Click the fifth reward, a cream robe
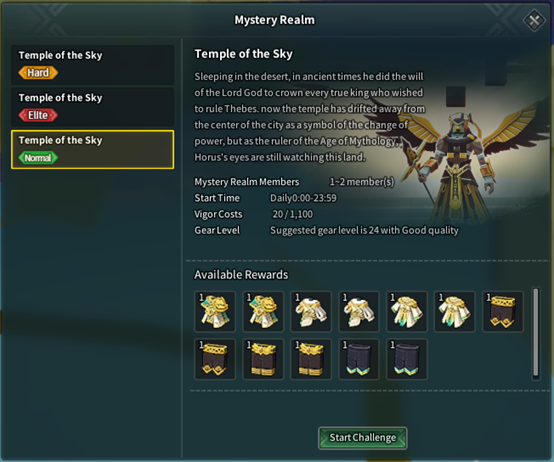Viewport: 554px width, 462px height. pyautogui.click(x=407, y=312)
